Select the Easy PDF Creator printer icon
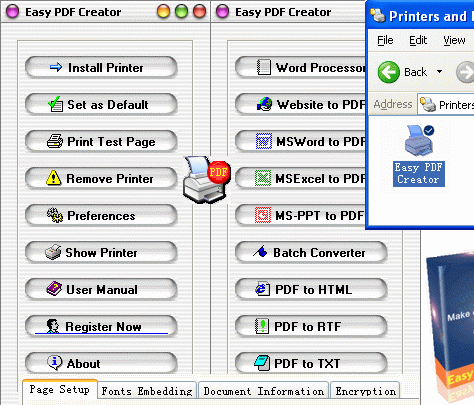Viewport: 474px width, 405px height. click(x=419, y=141)
